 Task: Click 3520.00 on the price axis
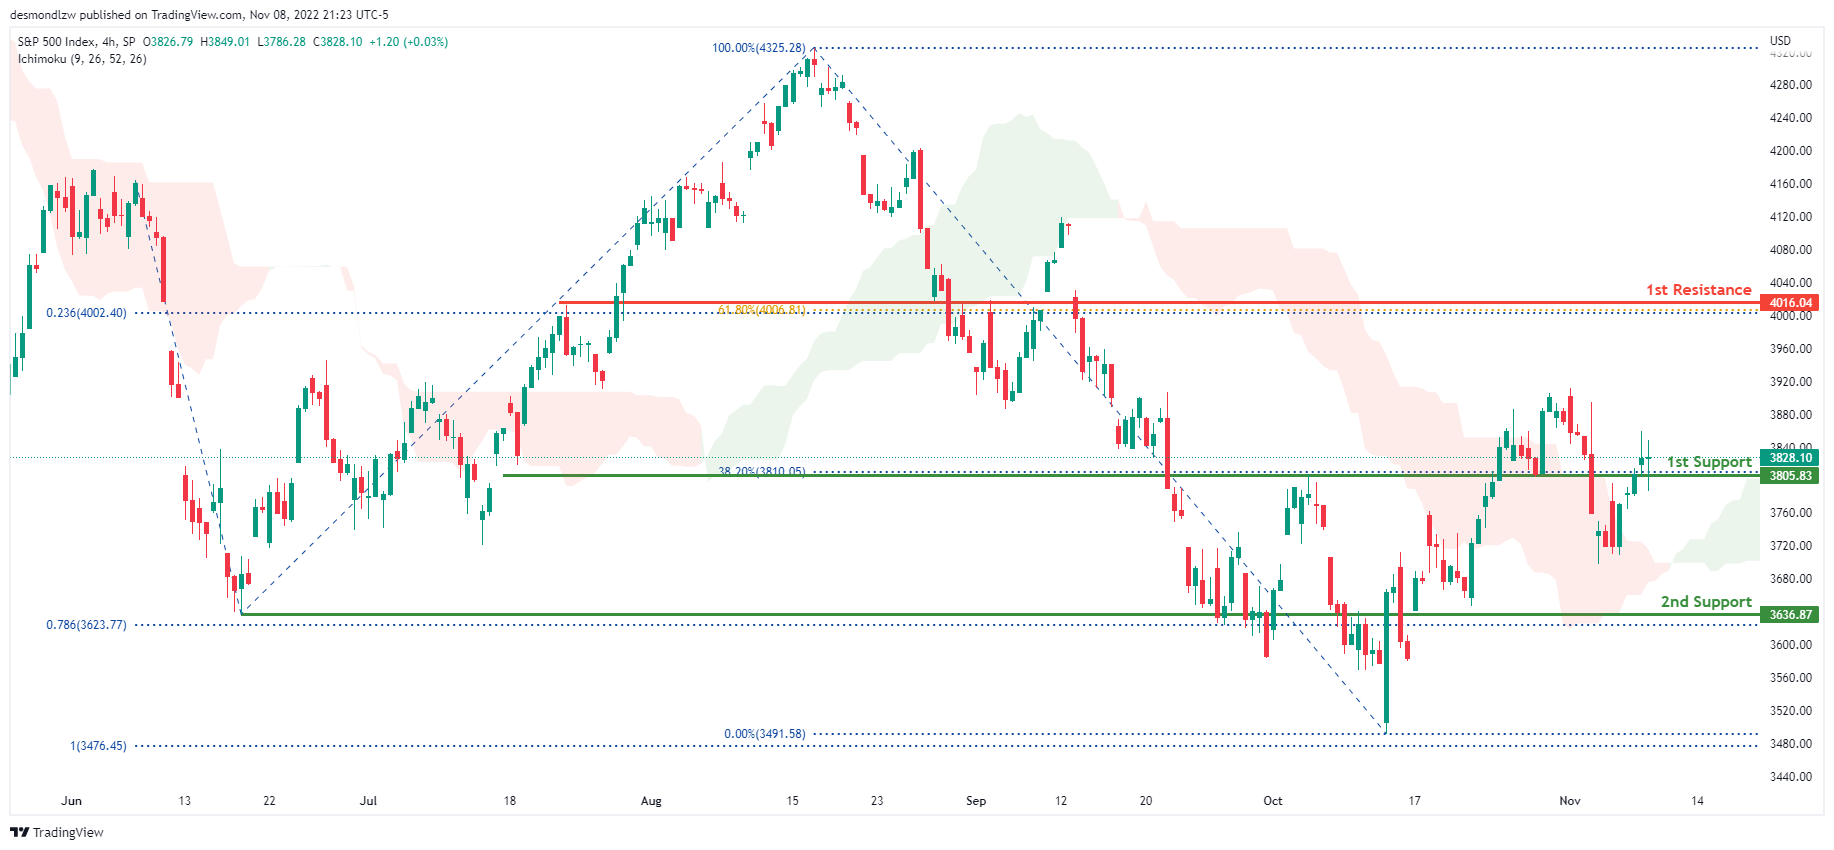click(x=1791, y=711)
